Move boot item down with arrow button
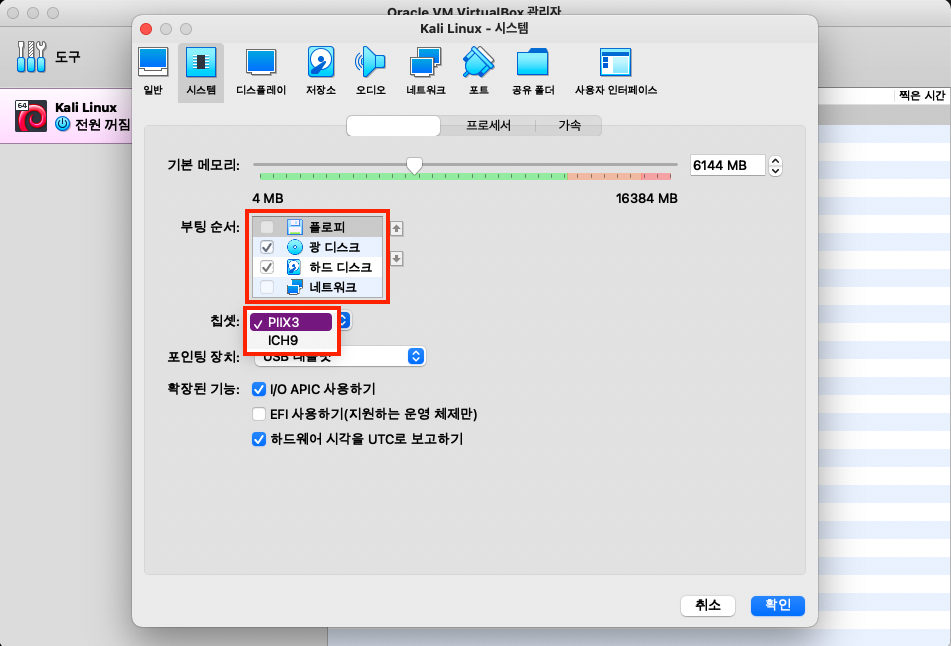The width and height of the screenshot is (951, 646). point(397,258)
